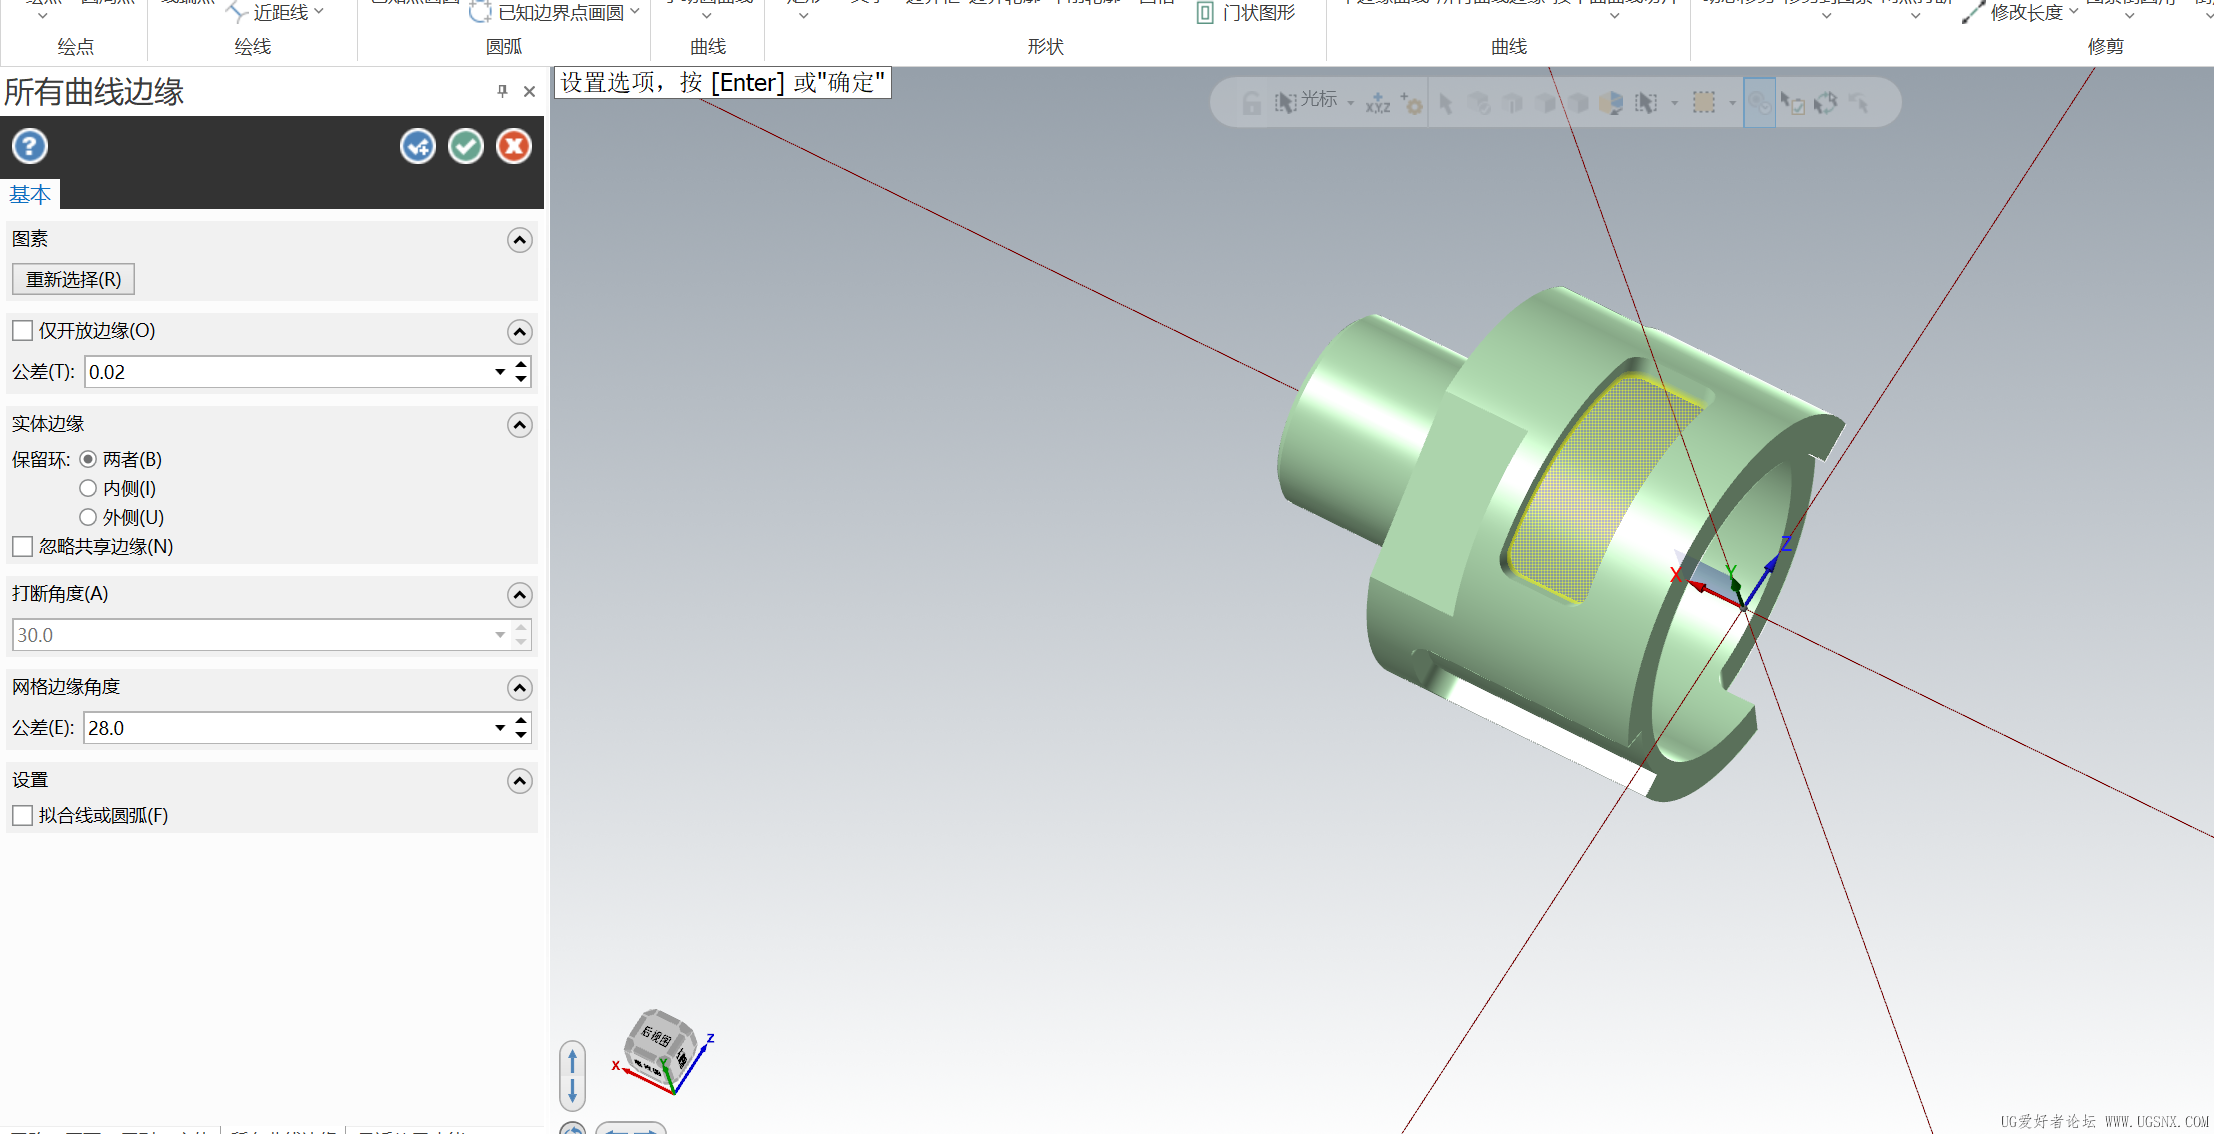
Task: Open the 公差(T) value dropdown
Action: pyautogui.click(x=500, y=372)
